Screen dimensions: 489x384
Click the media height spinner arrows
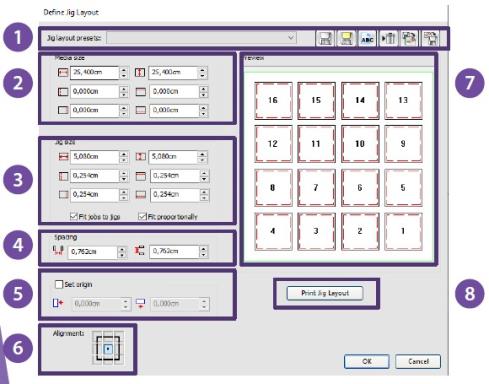[203, 73]
